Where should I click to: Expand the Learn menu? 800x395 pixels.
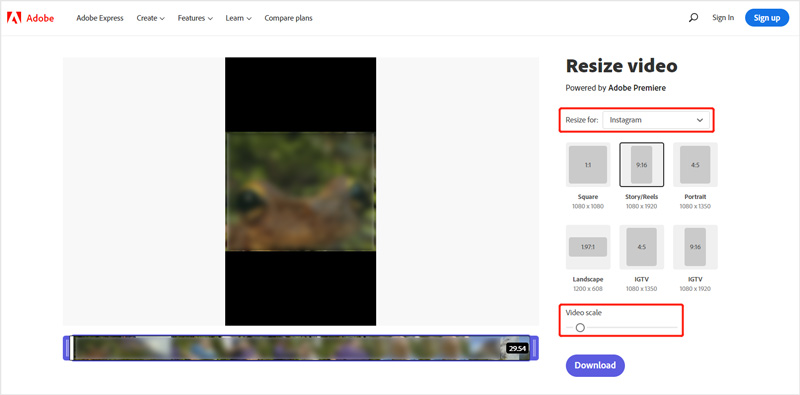pyautogui.click(x=239, y=18)
